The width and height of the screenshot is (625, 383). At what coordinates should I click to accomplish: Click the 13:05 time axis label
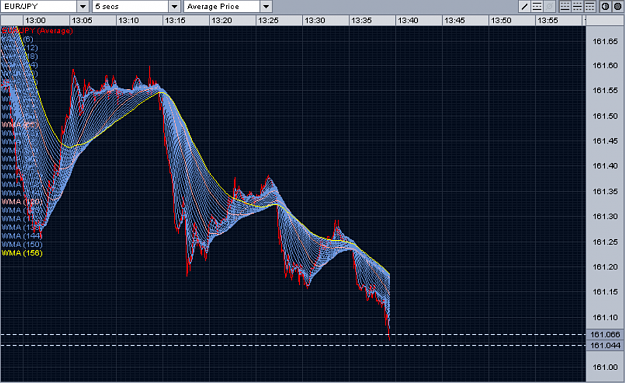click(82, 20)
